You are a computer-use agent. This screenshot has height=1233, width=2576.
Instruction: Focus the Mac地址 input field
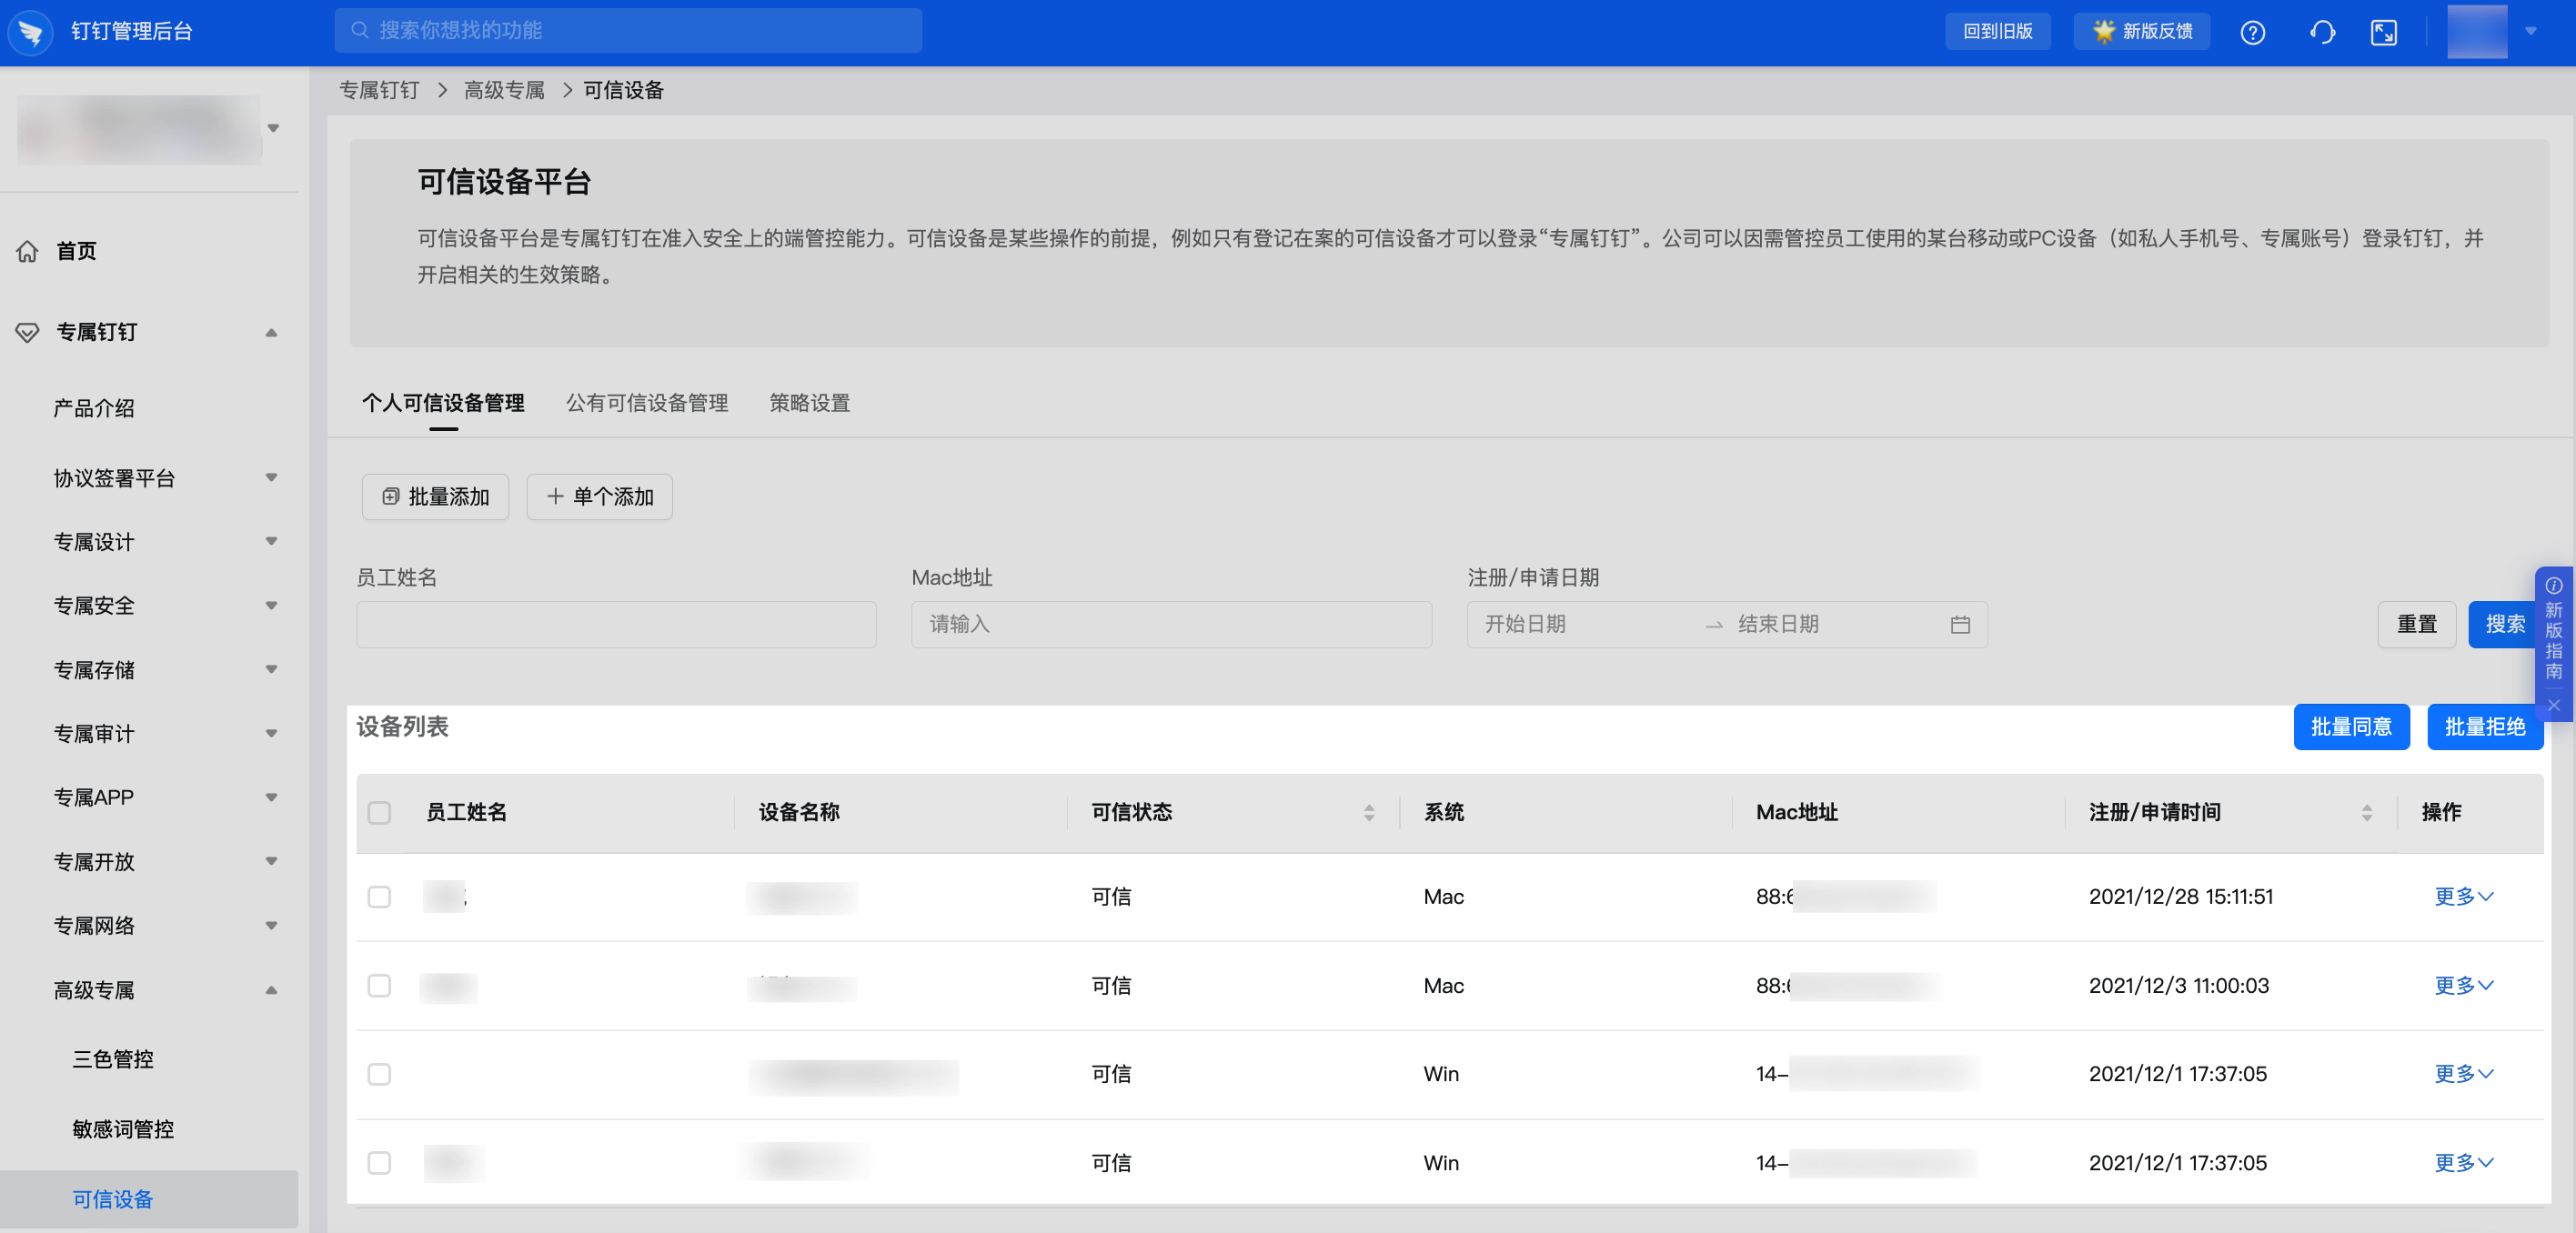[1170, 624]
